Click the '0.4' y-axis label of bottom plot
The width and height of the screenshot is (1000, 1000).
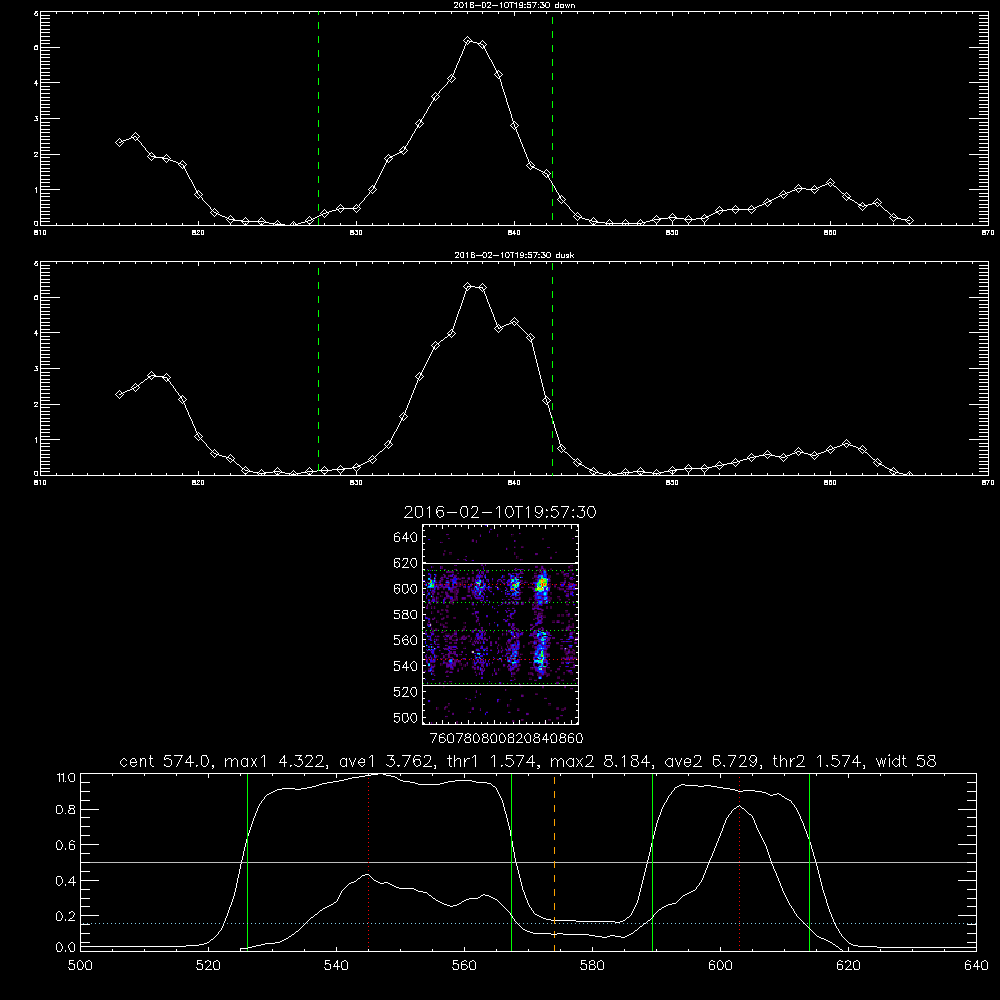click(66, 881)
